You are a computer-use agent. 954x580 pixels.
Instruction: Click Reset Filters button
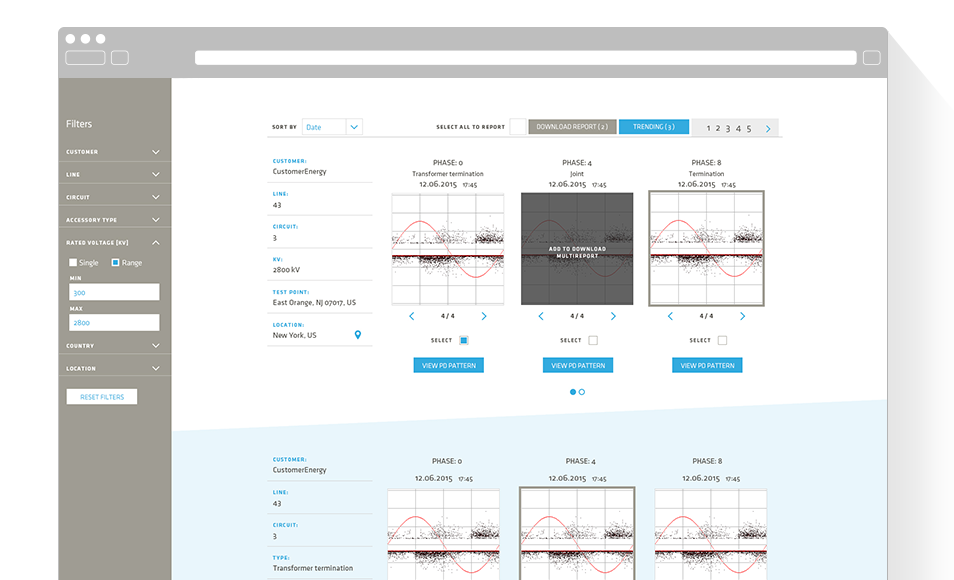coord(102,397)
